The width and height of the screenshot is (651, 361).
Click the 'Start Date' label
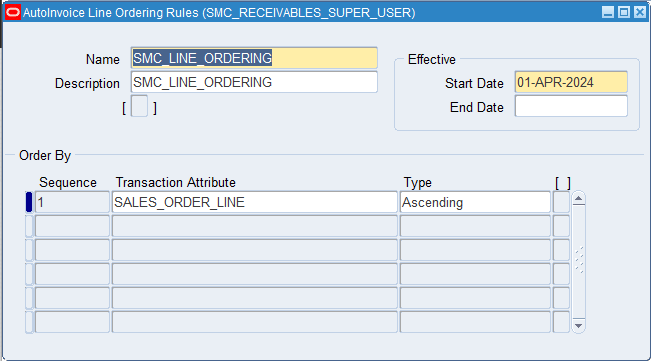[x=474, y=83]
